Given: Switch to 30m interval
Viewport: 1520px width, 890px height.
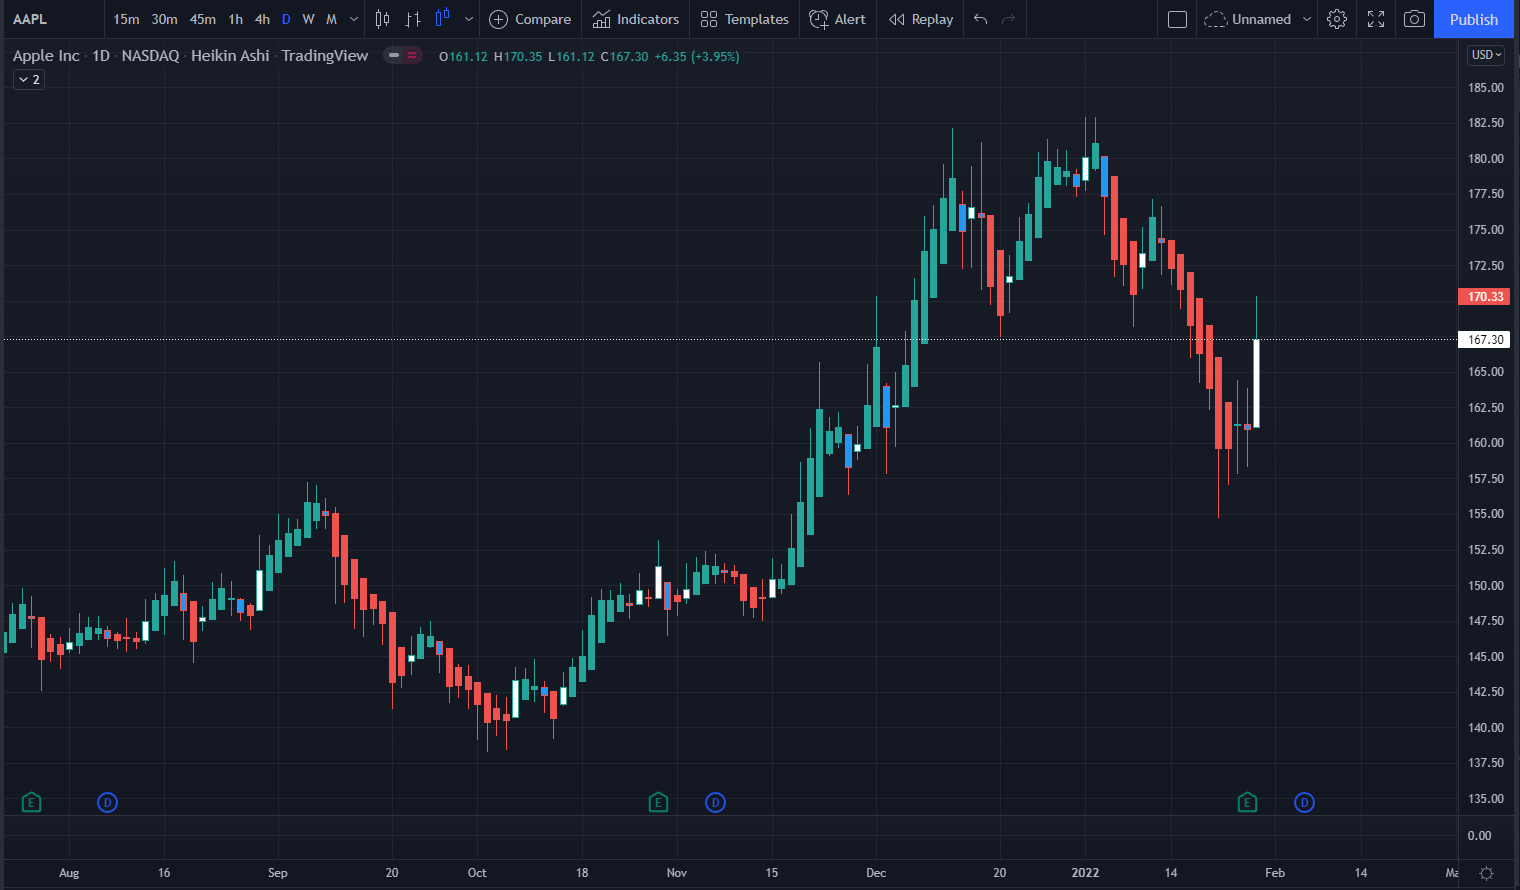Looking at the screenshot, I should (x=164, y=19).
